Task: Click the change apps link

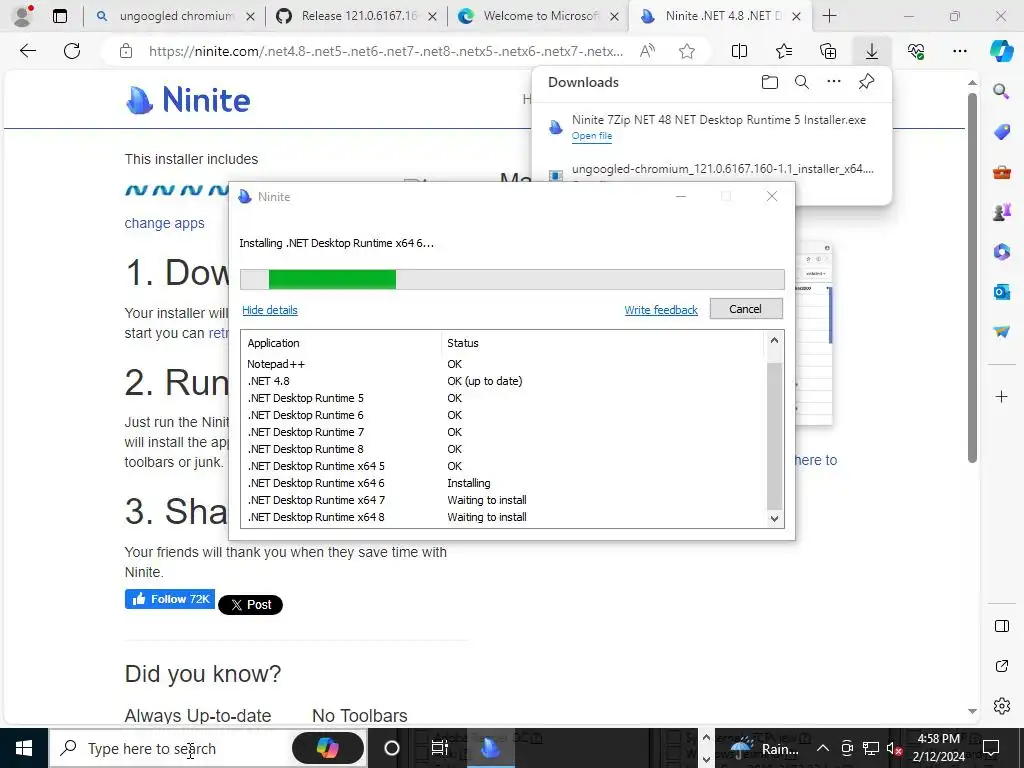Action: [165, 223]
